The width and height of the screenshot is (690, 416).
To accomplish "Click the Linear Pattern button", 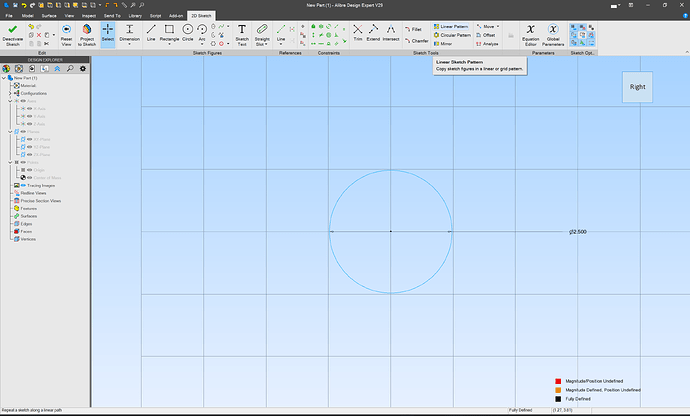I will [x=451, y=26].
